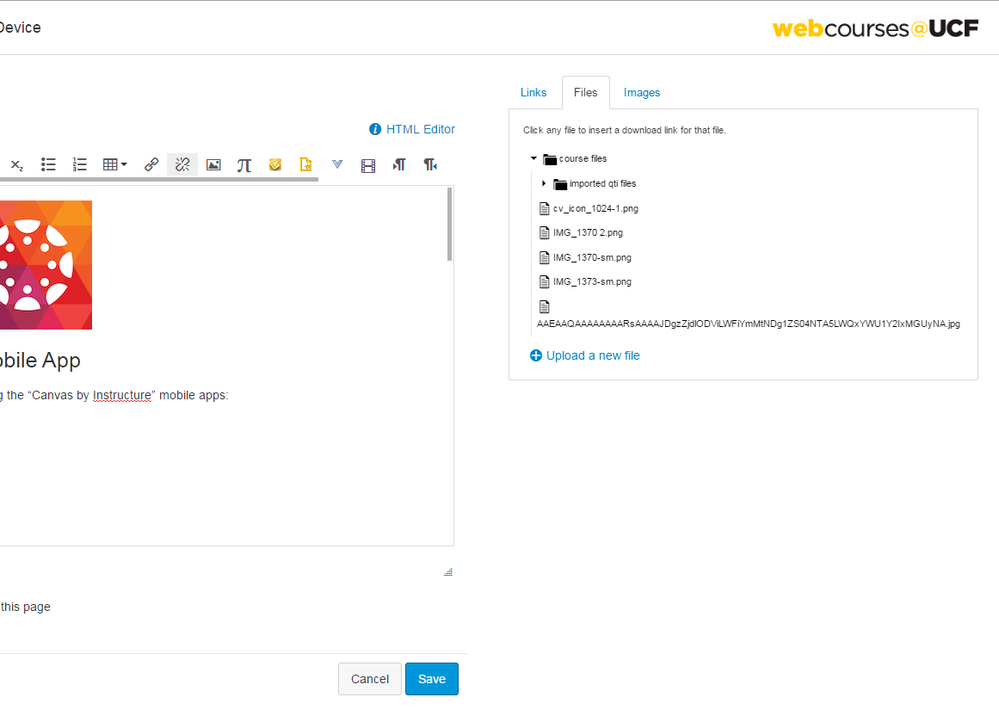Image resolution: width=999 pixels, height=728 pixels.
Task: Select the long AAEAAQAAAA .jpg file name
Action: pyautogui.click(x=748, y=324)
